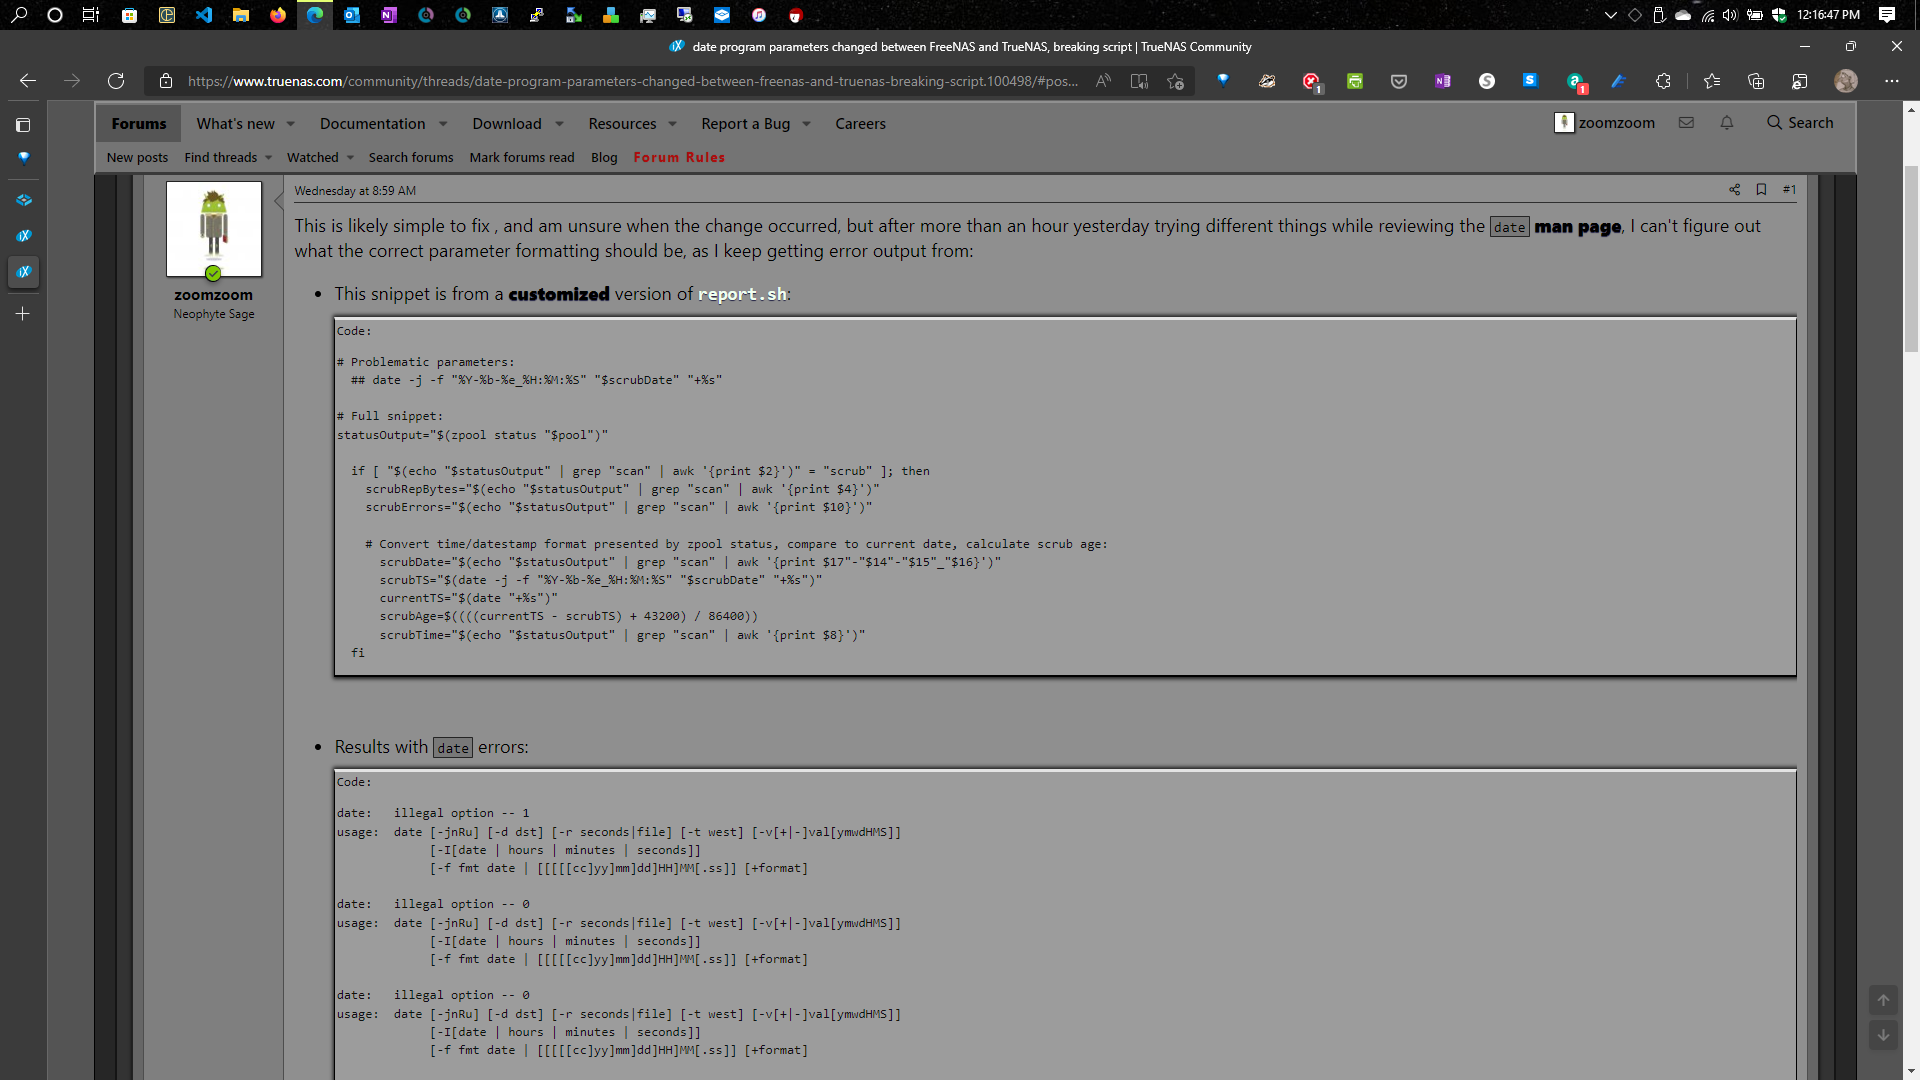The width and height of the screenshot is (1920, 1080).
Task: Open the customized link in post
Action: pyautogui.click(x=559, y=294)
